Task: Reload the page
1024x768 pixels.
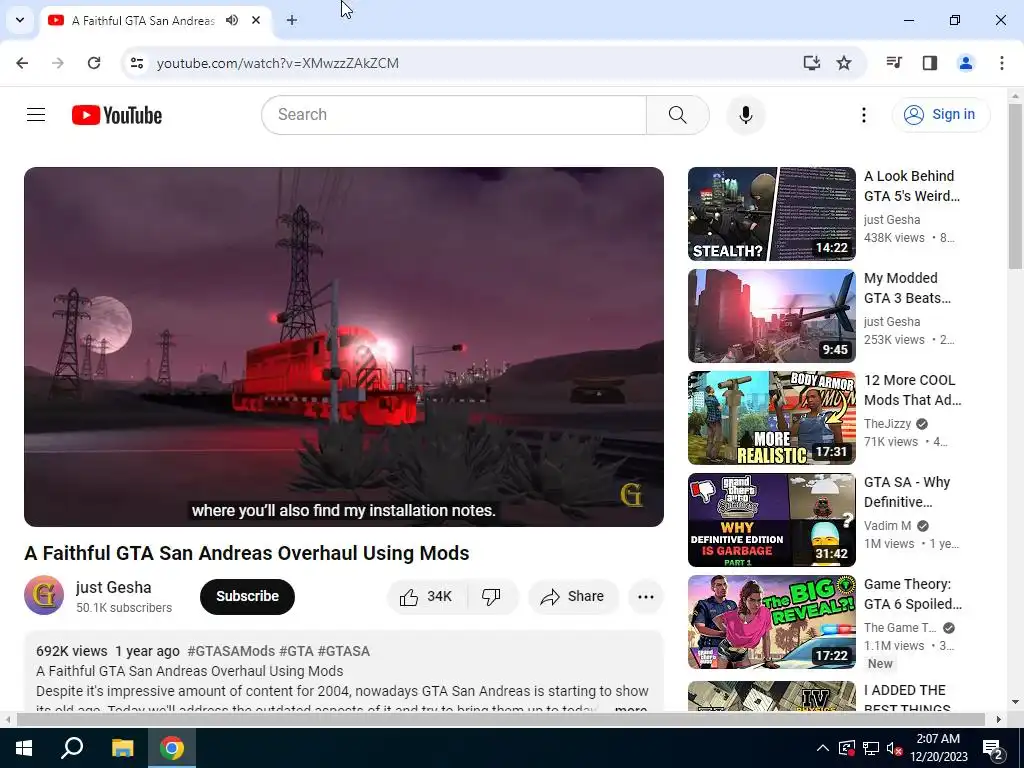Action: pos(94,63)
